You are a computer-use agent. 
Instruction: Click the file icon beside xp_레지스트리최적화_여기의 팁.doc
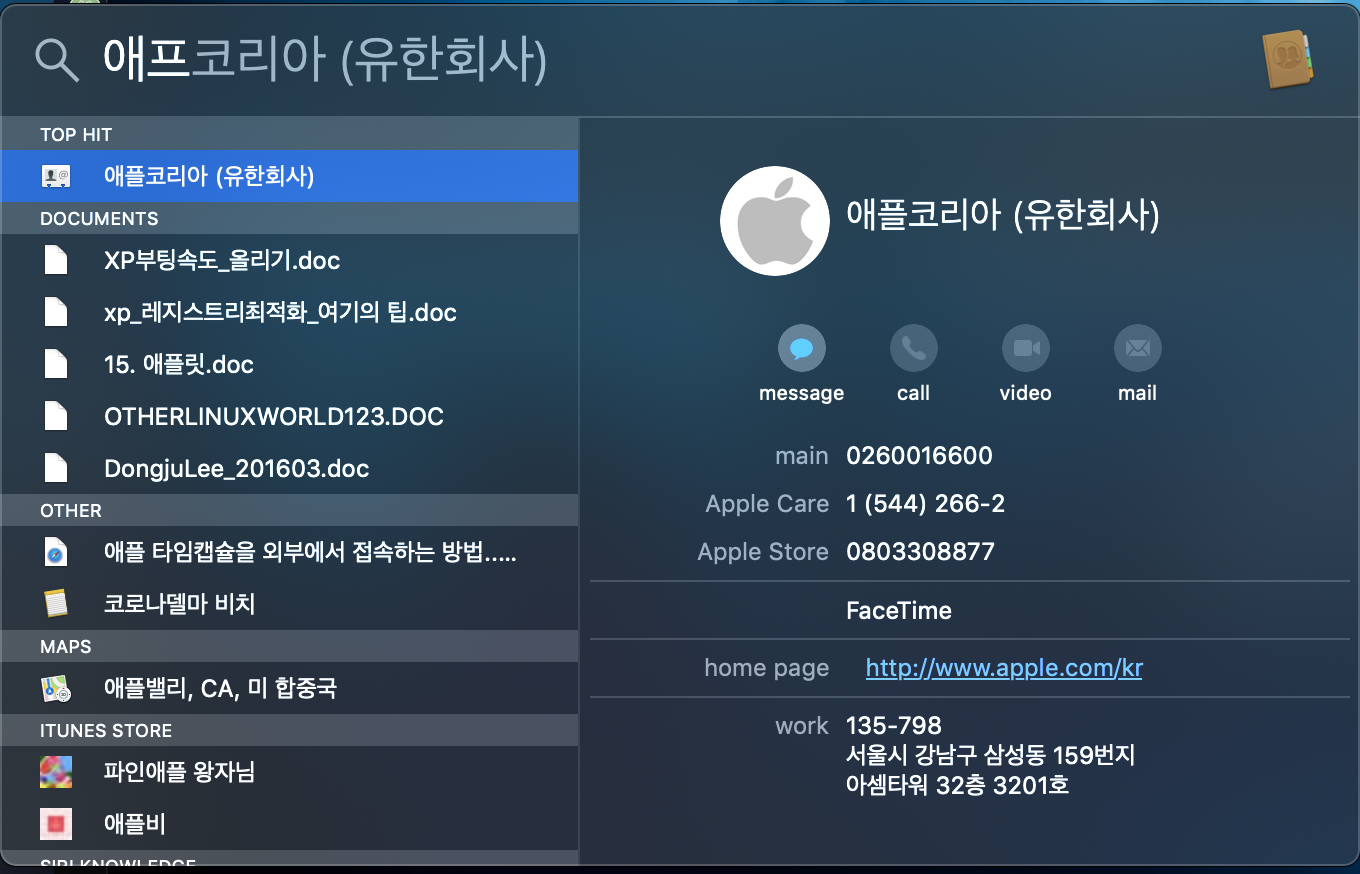(x=56, y=312)
